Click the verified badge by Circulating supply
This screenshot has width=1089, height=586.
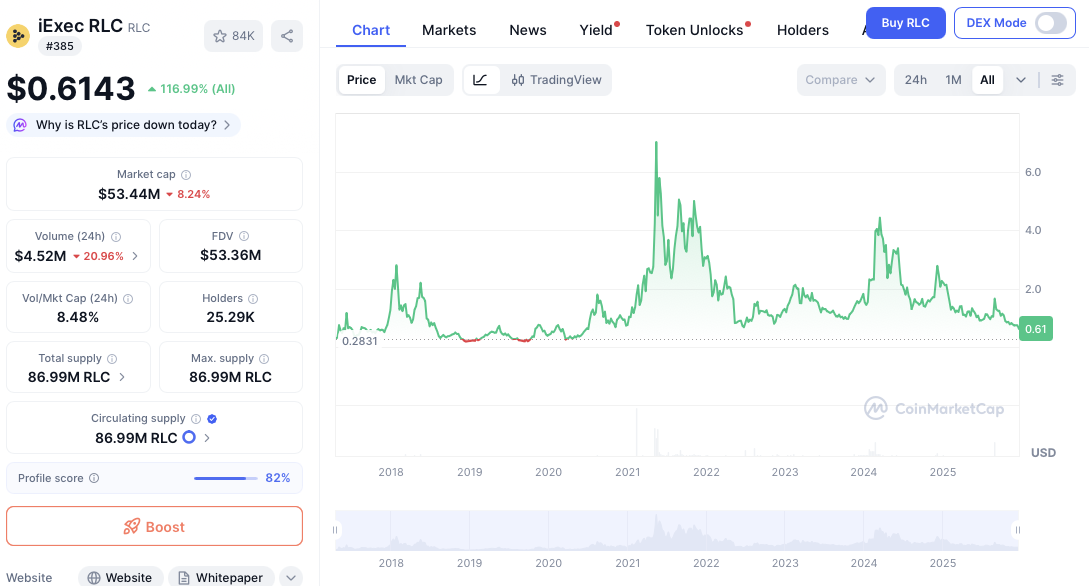tap(212, 419)
